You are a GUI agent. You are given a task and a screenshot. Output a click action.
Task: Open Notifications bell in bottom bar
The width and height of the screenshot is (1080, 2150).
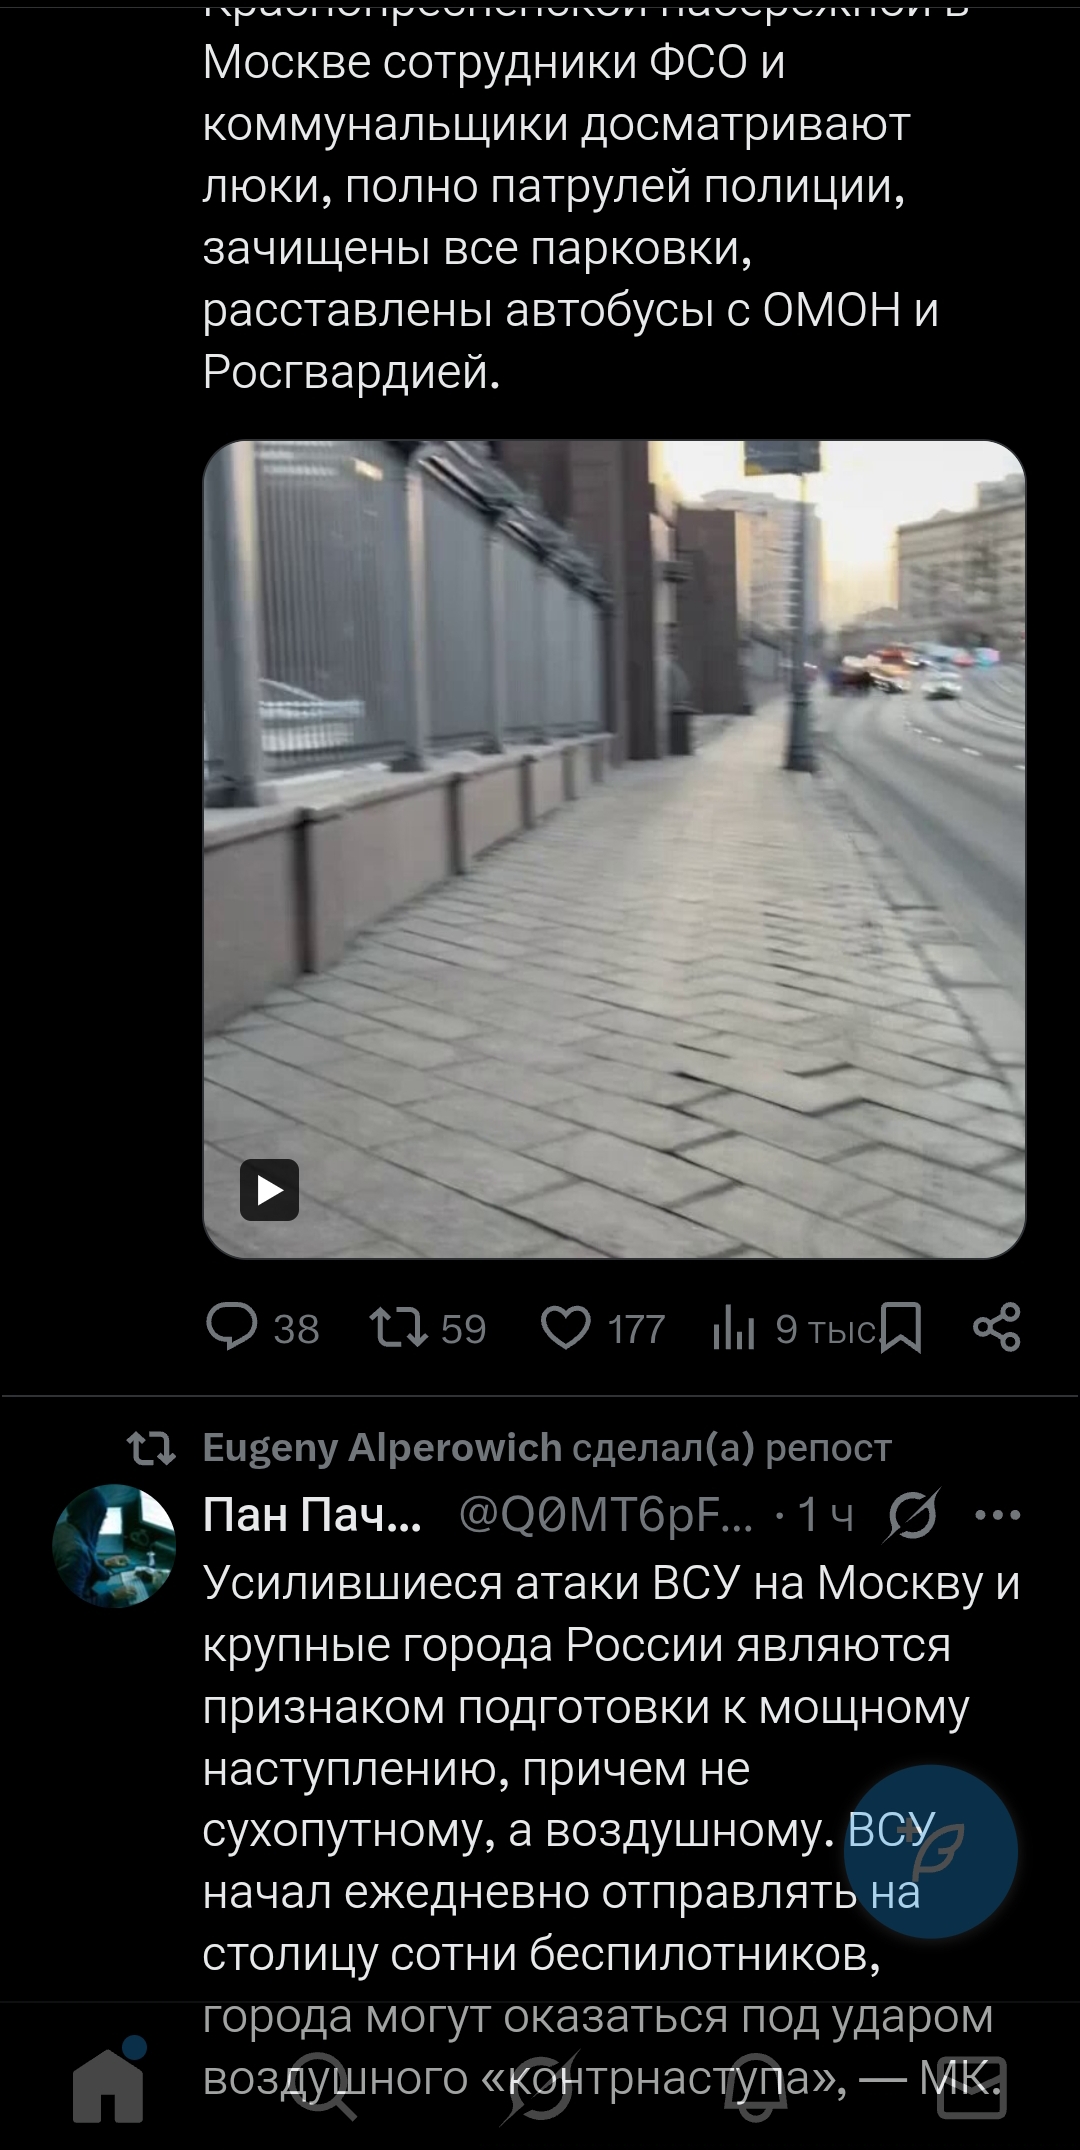pyautogui.click(x=756, y=2084)
